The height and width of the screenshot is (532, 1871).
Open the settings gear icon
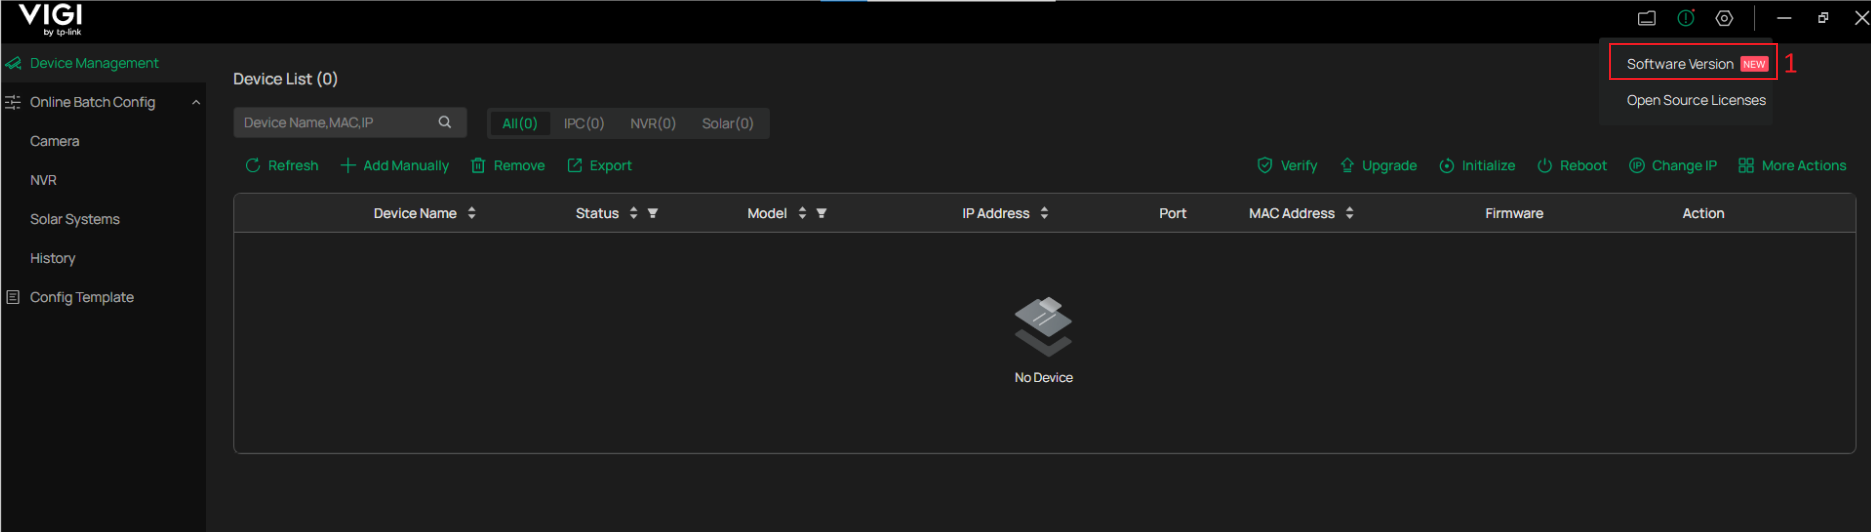1724,18
